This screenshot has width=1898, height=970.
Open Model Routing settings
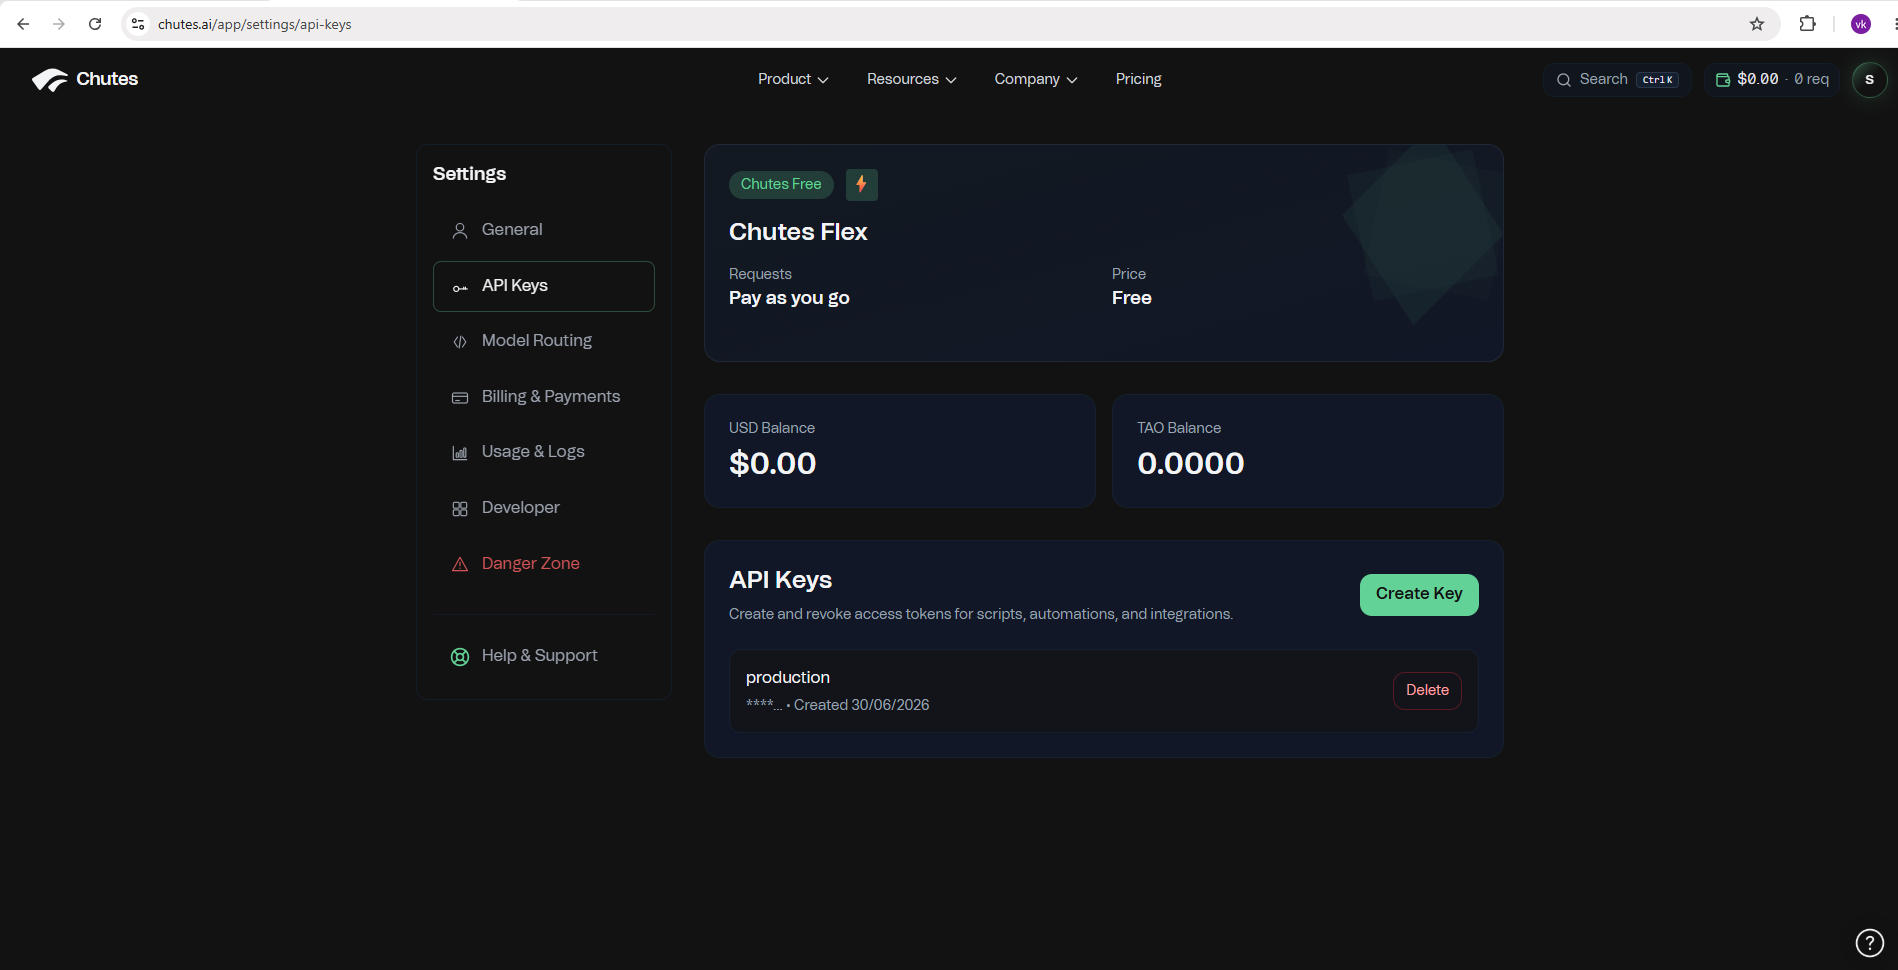(544, 341)
